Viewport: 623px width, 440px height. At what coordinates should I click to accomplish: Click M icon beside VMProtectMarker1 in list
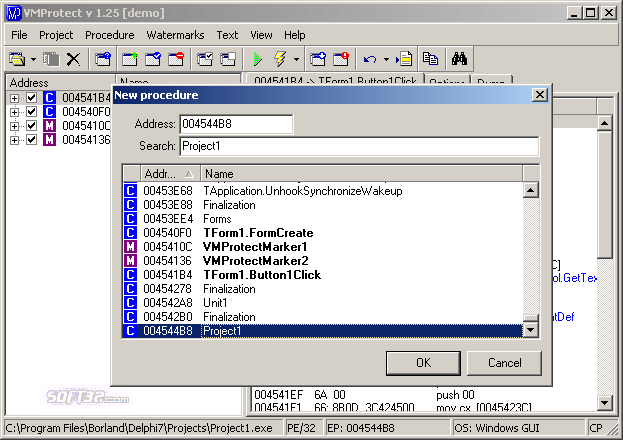point(130,247)
